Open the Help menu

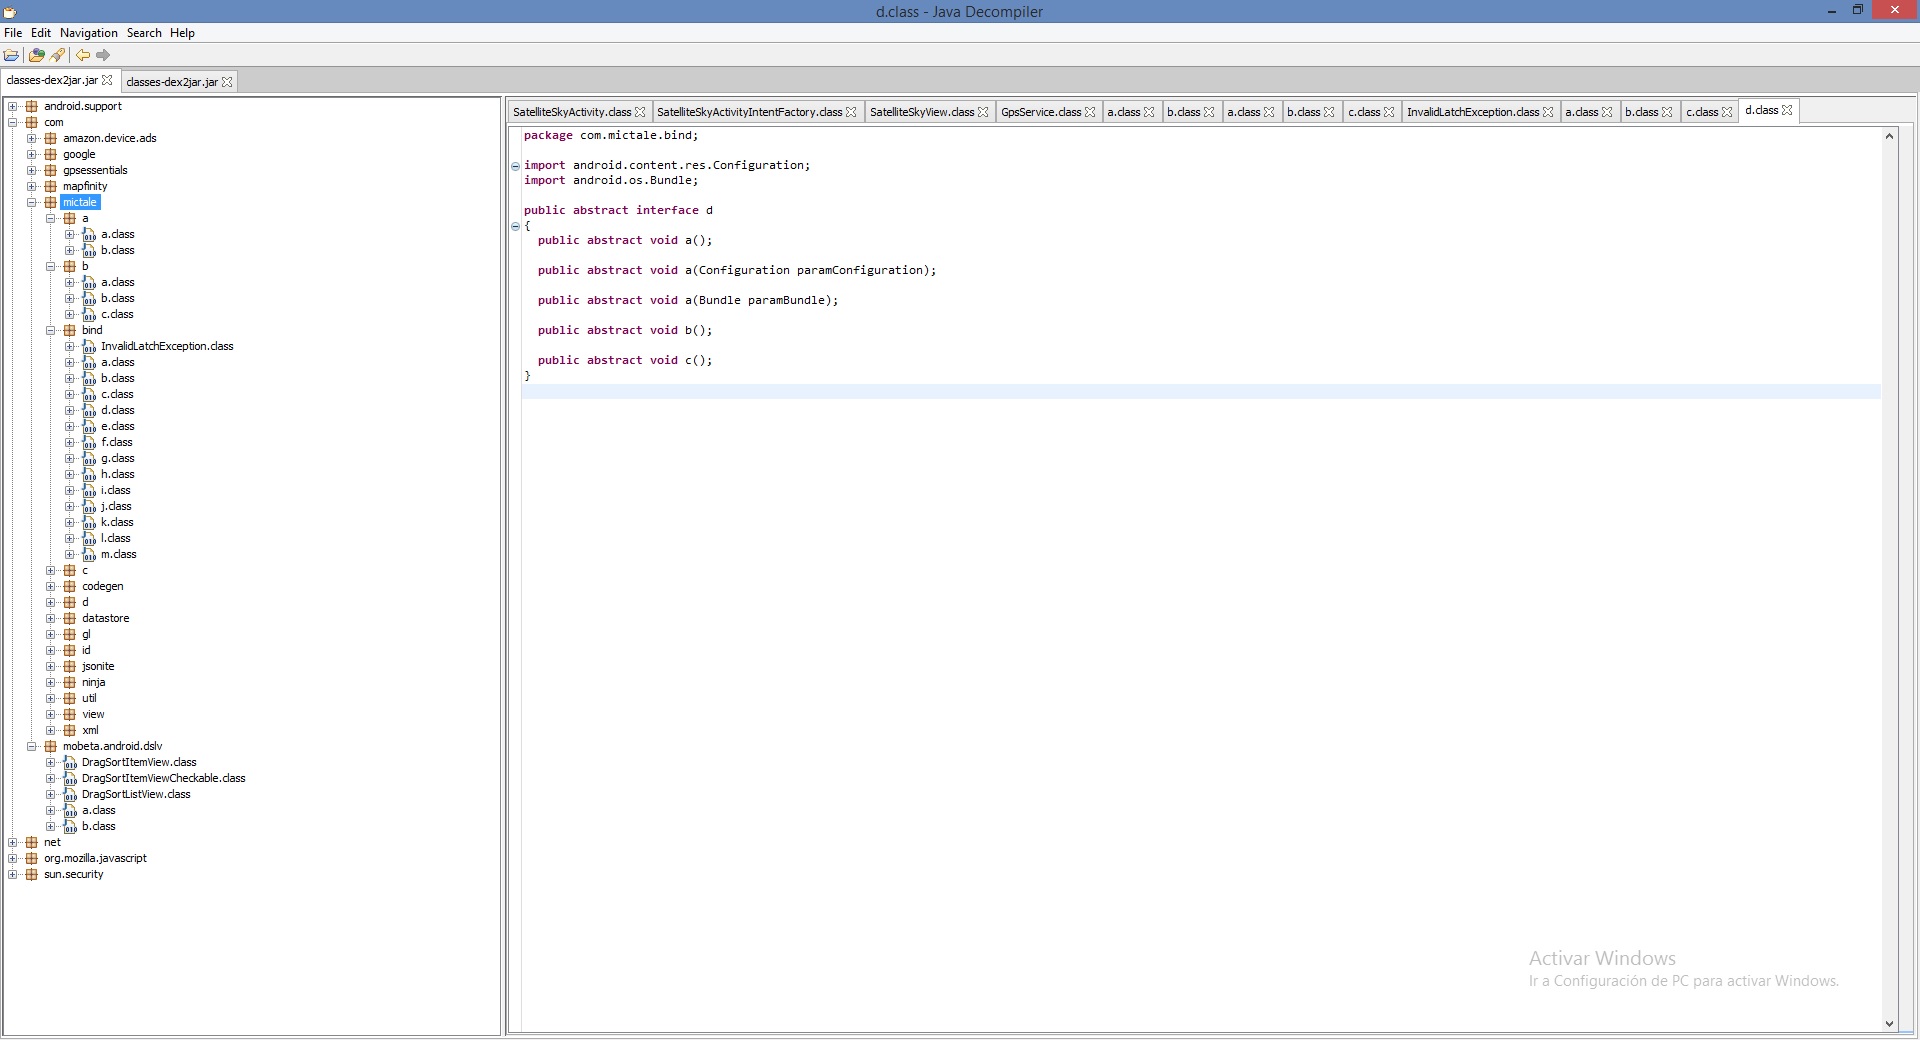click(182, 33)
